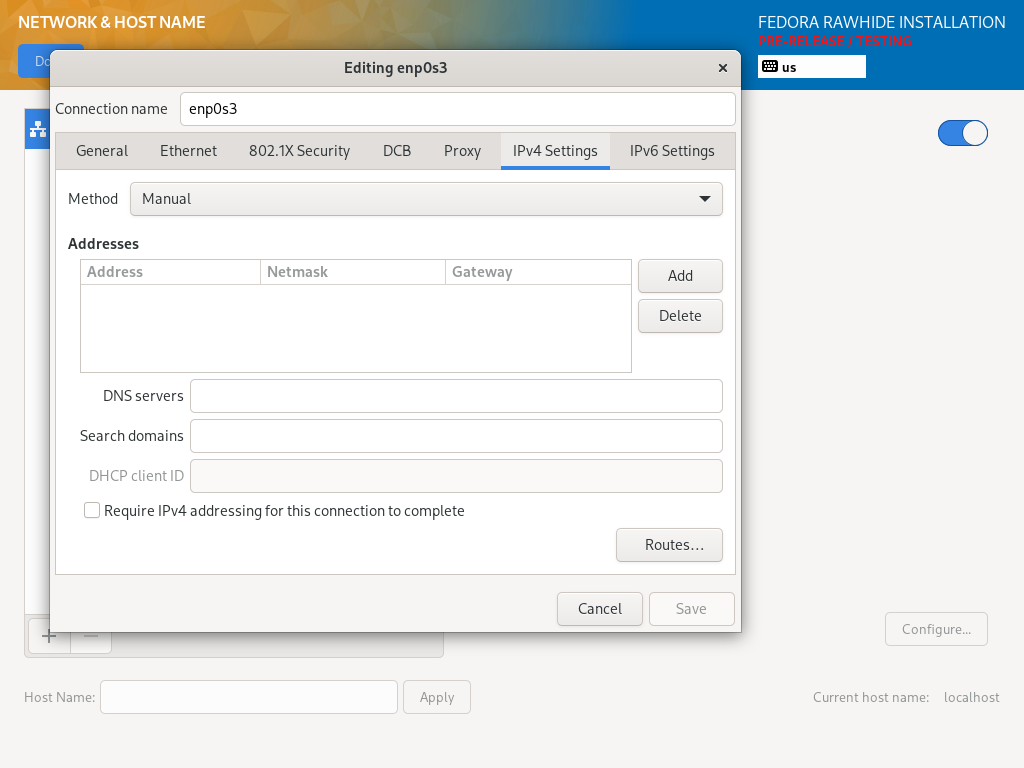The width and height of the screenshot is (1024, 768).
Task: Click the DHCP client ID field
Action: [x=456, y=475]
